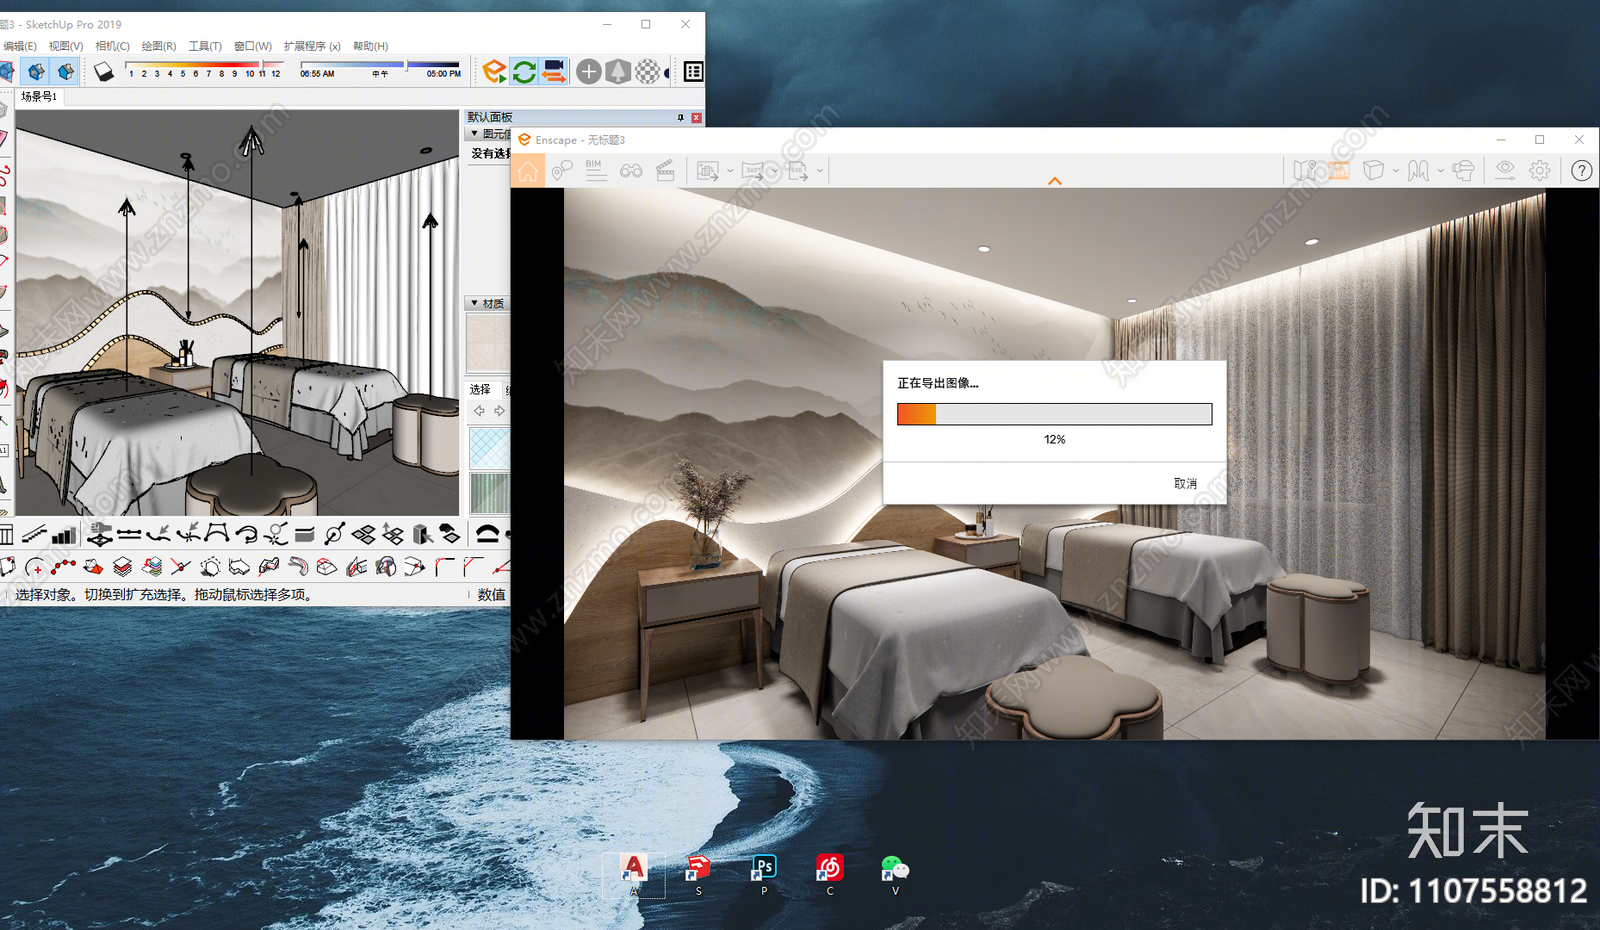Image resolution: width=1600 pixels, height=930 pixels.
Task: Toggle the Enscape VR headset icon
Action: tap(1463, 171)
